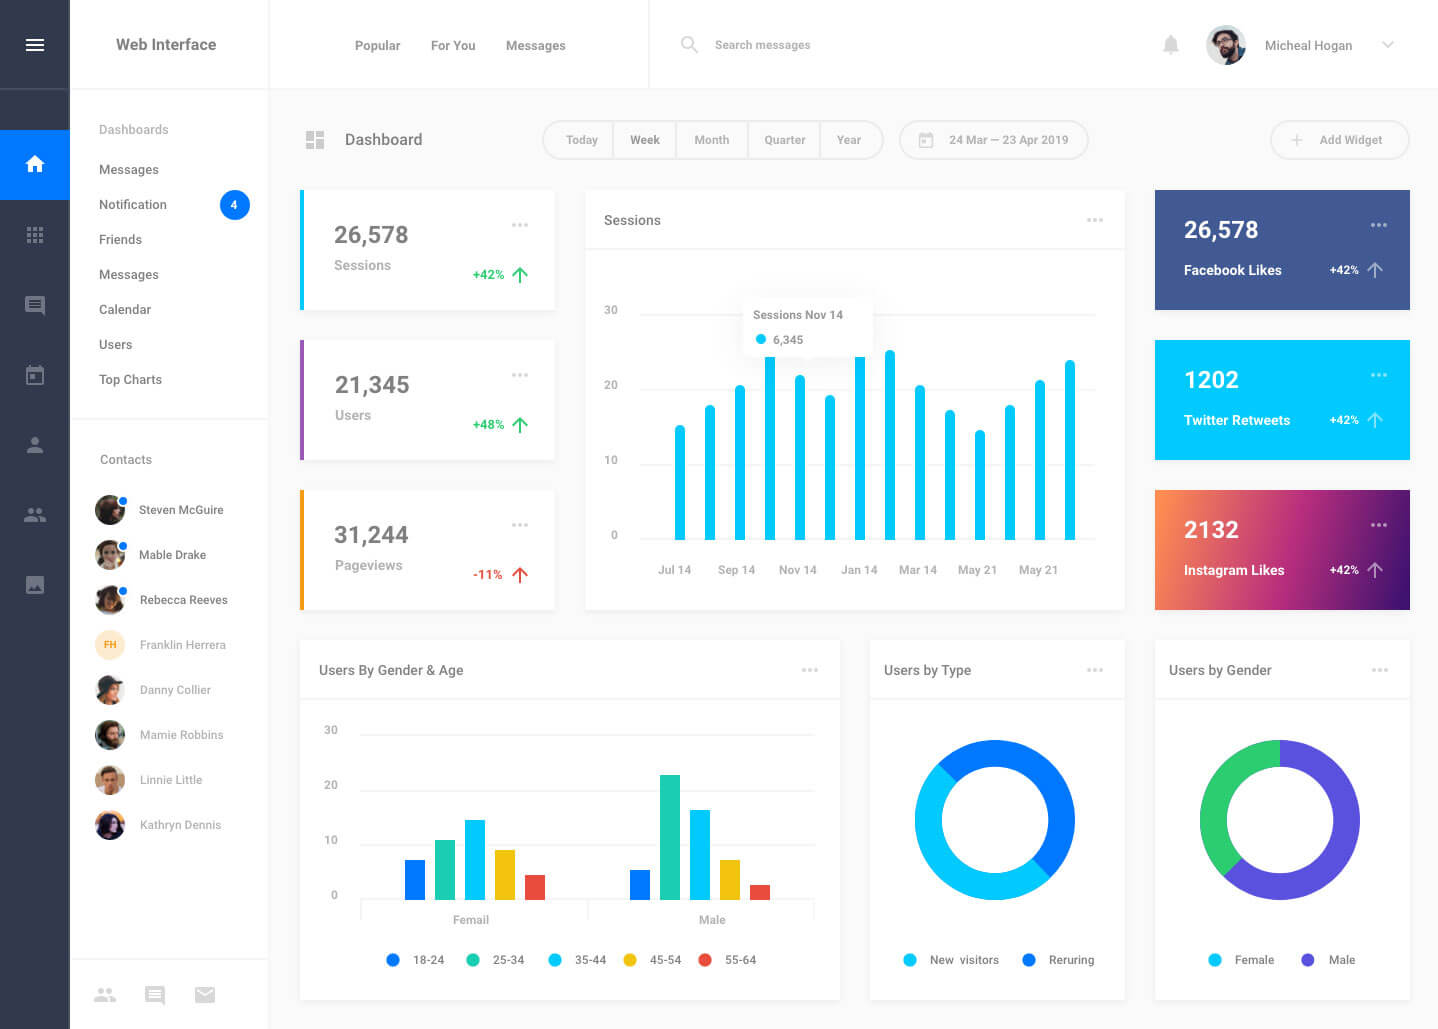
Task: Open Top Charts in the dashboards list
Action: [130, 380]
